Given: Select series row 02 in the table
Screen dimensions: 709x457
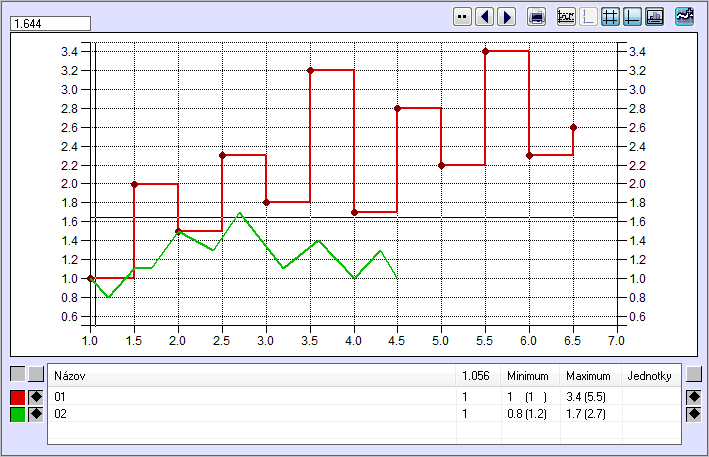Looking at the screenshot, I should [x=250, y=413].
